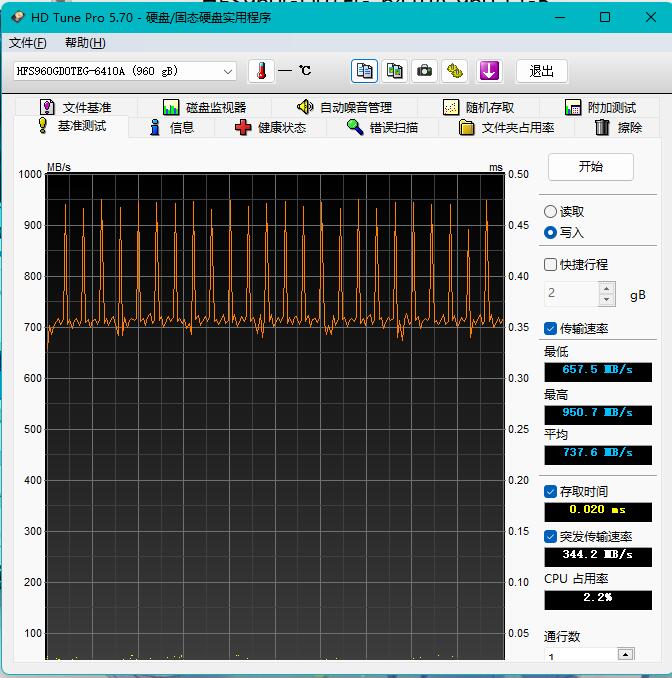The height and width of the screenshot is (678, 672).
Task: Switch to 随机存取 tab
Action: [x=479, y=107]
